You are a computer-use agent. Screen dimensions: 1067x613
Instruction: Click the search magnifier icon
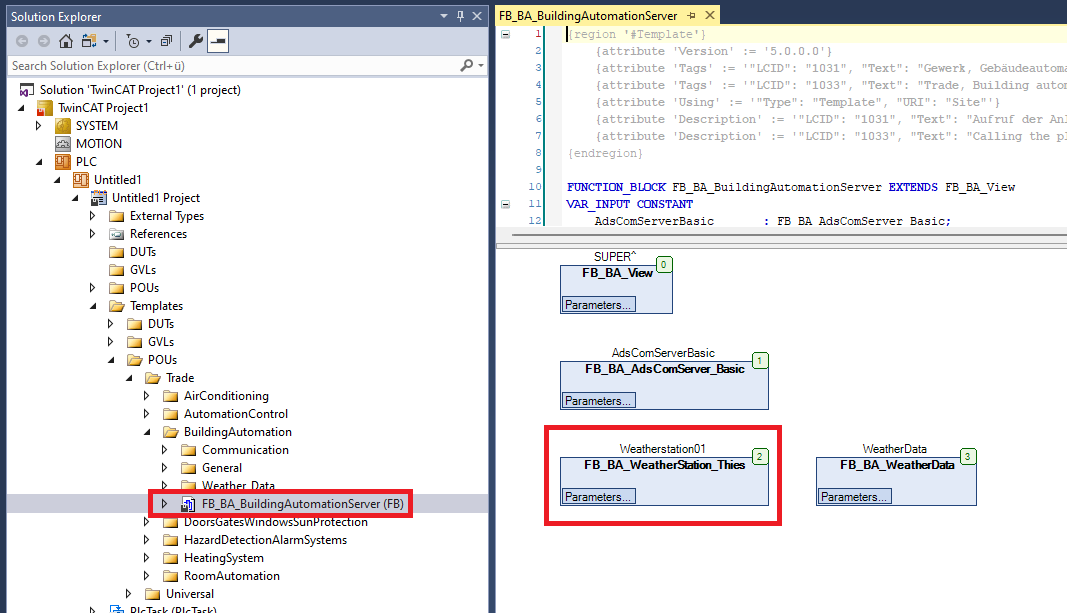(x=466, y=66)
